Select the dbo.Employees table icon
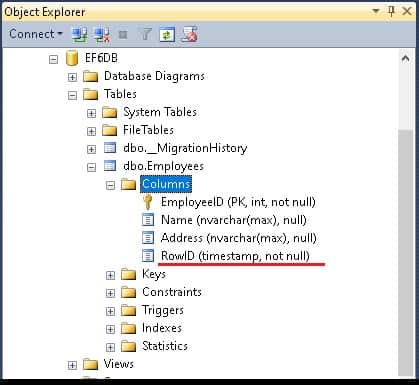This screenshot has height=385, width=419. pyautogui.click(x=110, y=166)
